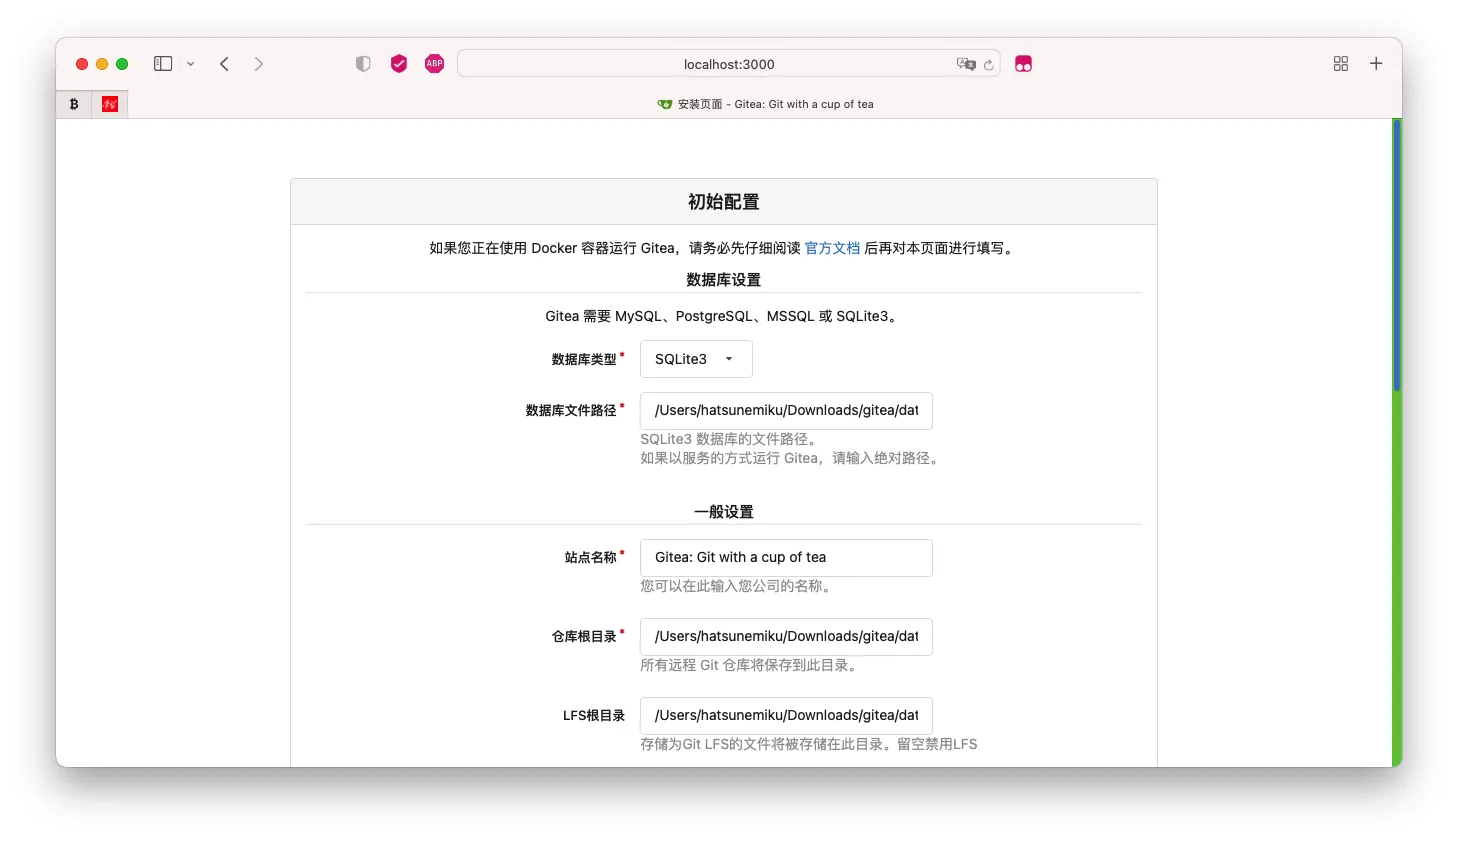The image size is (1458, 841).
Task: Click the pink extension icon beside address bar
Action: (1023, 64)
